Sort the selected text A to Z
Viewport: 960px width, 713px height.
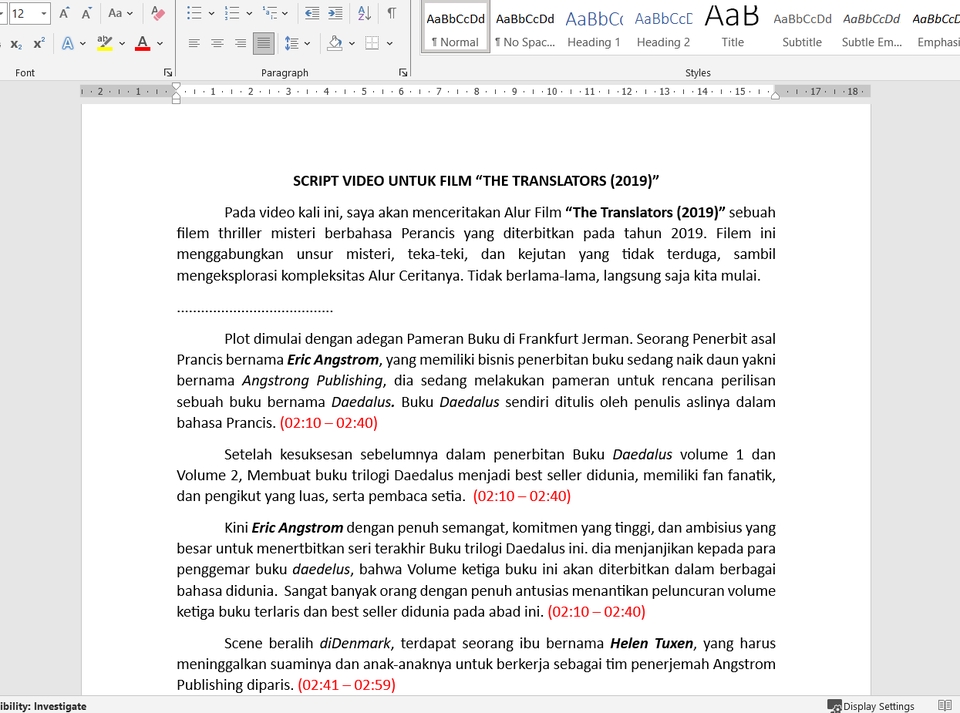click(364, 13)
